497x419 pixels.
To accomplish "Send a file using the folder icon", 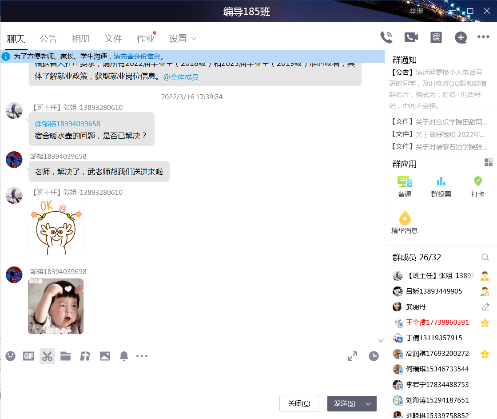I will 66,356.
